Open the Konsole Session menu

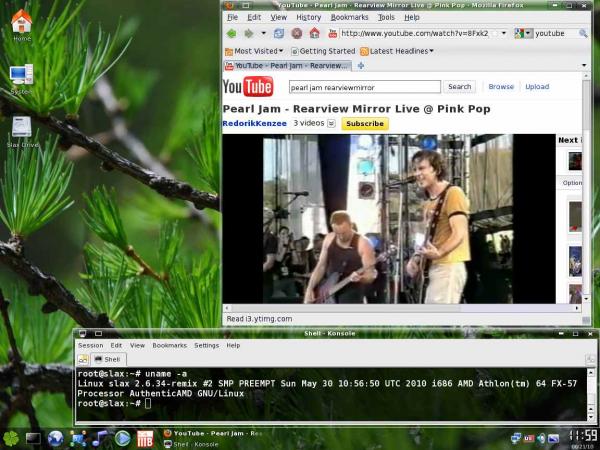[x=91, y=345]
